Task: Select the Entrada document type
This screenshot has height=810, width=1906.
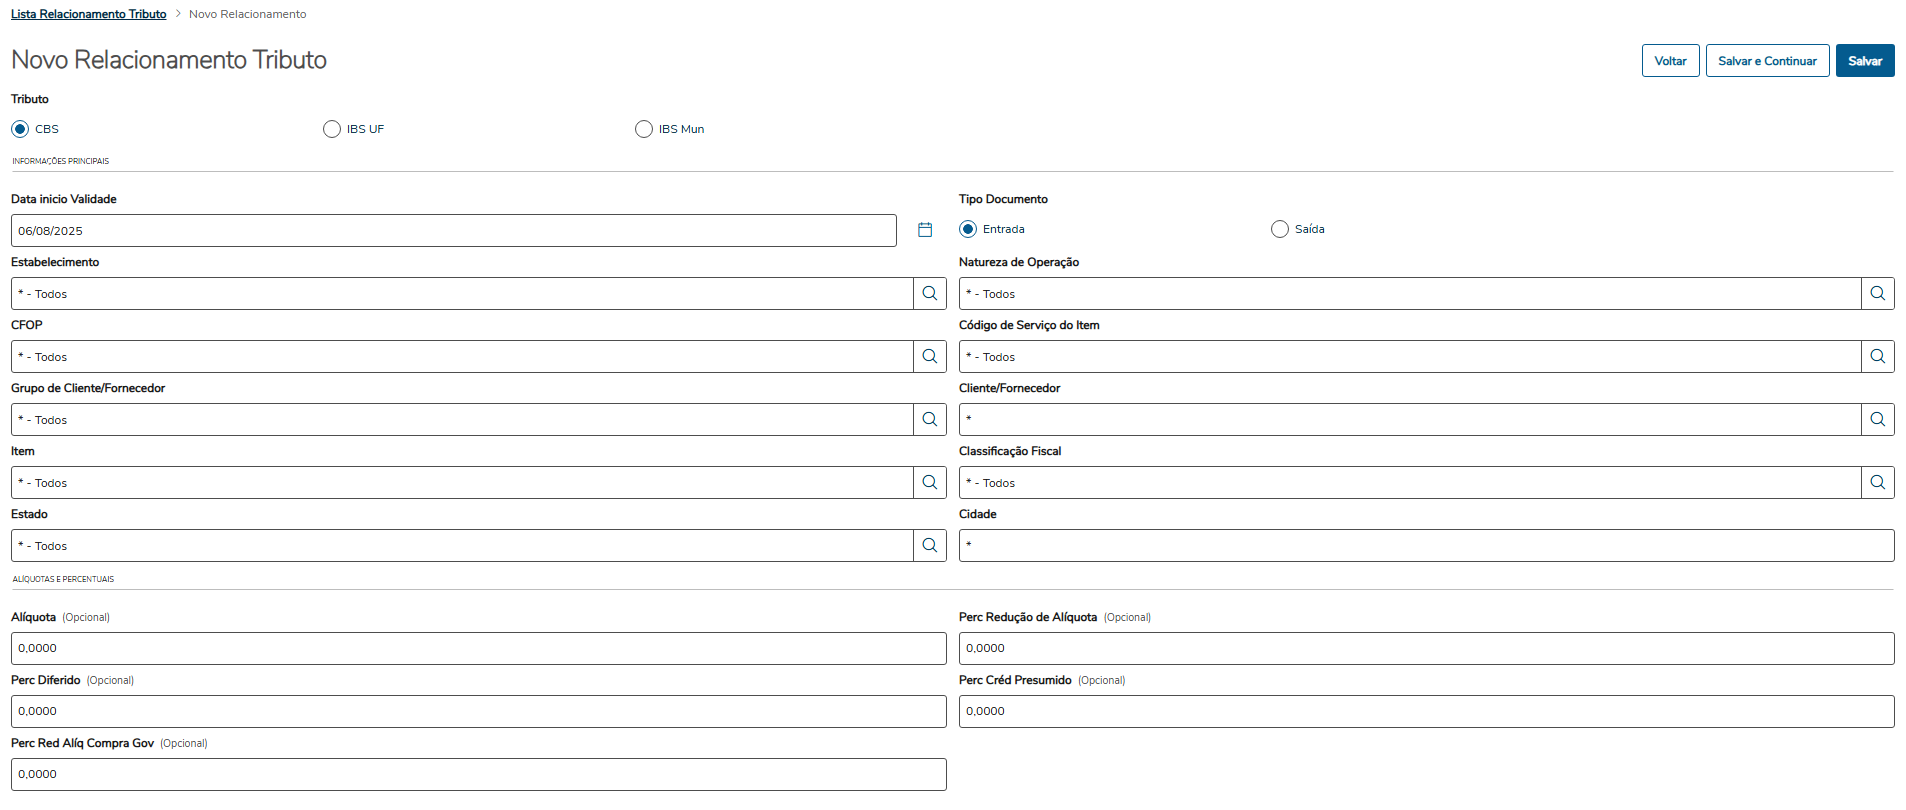Action: (x=968, y=229)
